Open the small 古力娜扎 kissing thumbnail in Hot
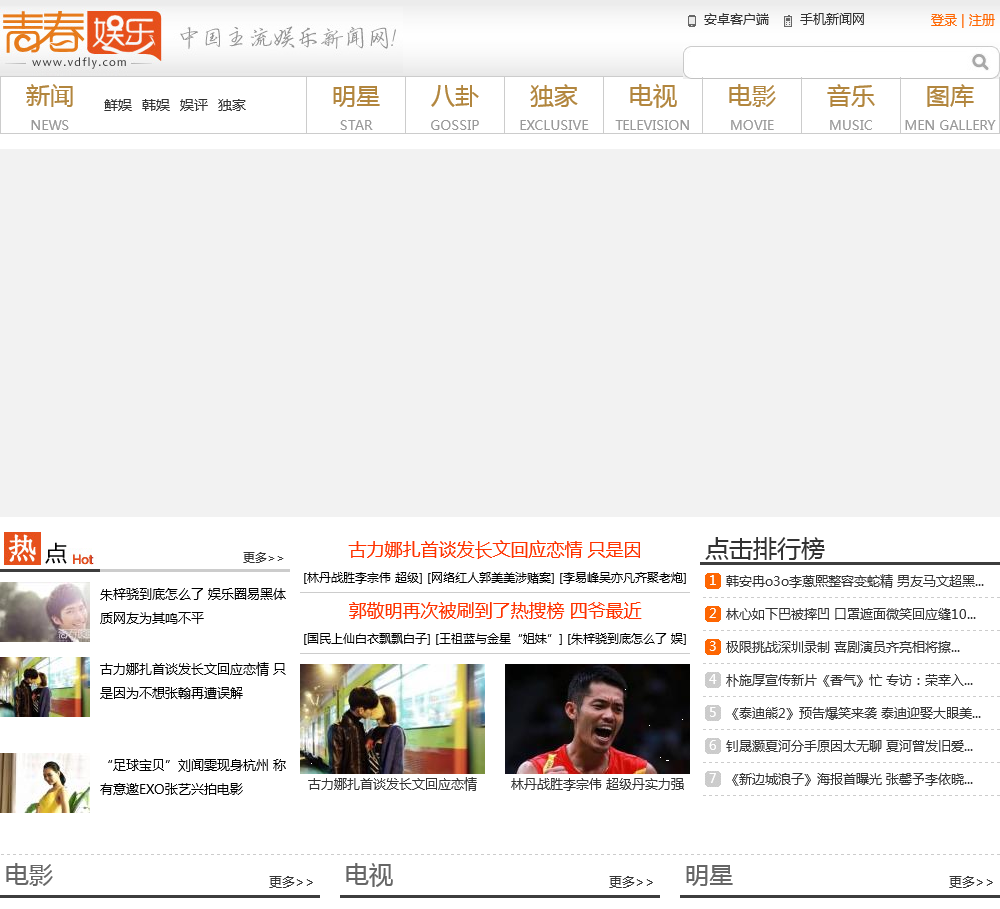 [45, 687]
